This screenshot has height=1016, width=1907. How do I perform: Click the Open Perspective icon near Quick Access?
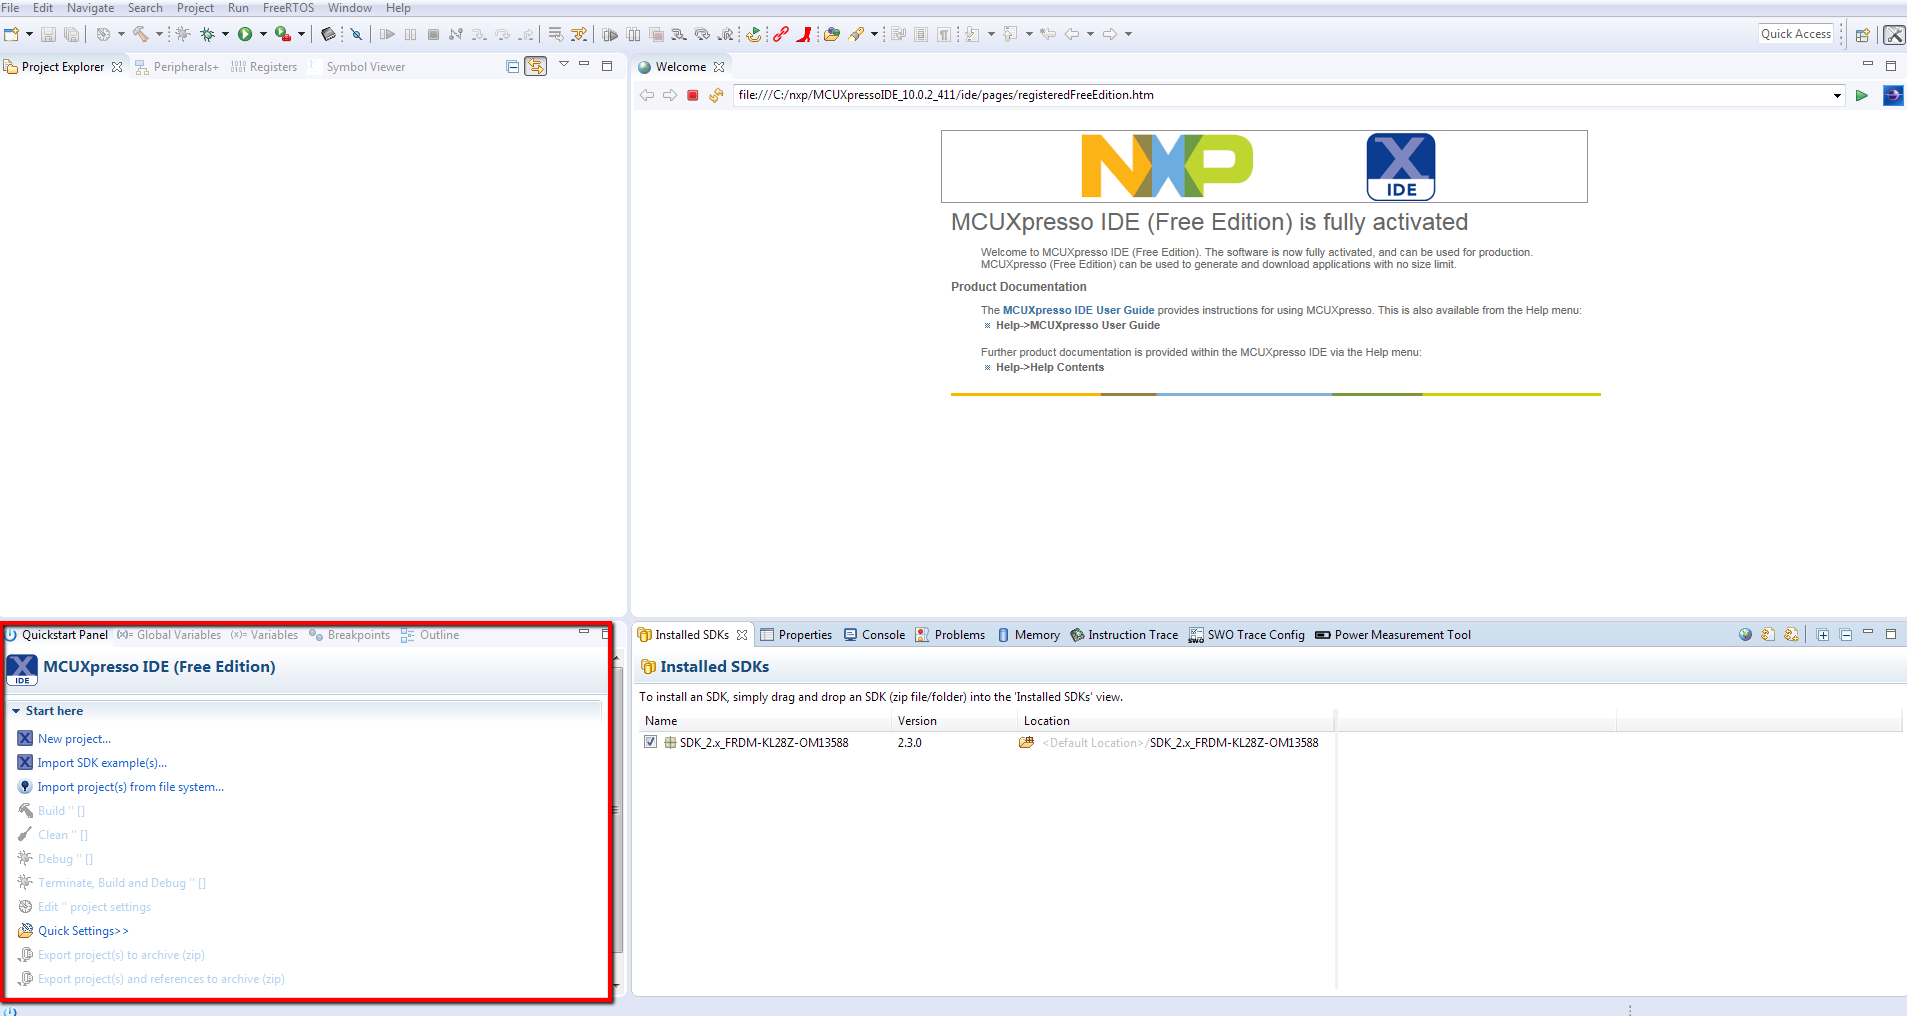1862,35
